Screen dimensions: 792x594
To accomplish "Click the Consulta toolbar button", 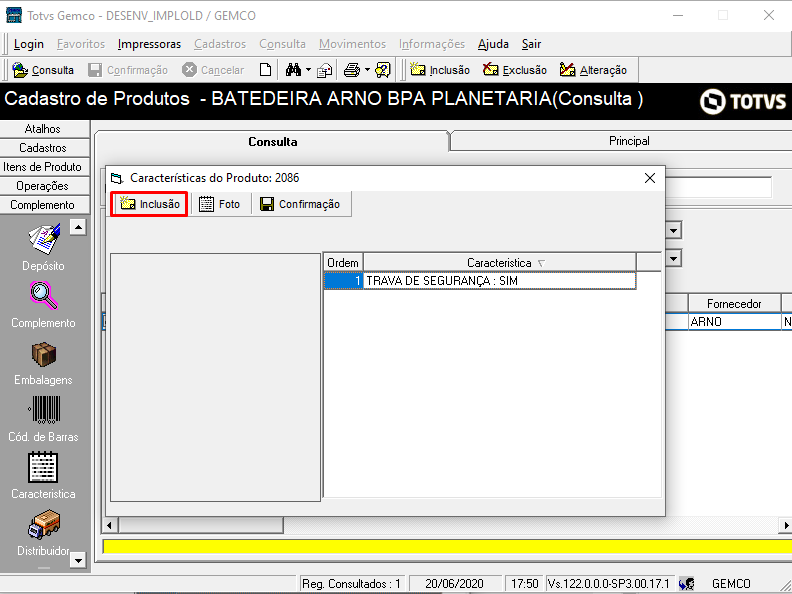I will tap(43, 70).
